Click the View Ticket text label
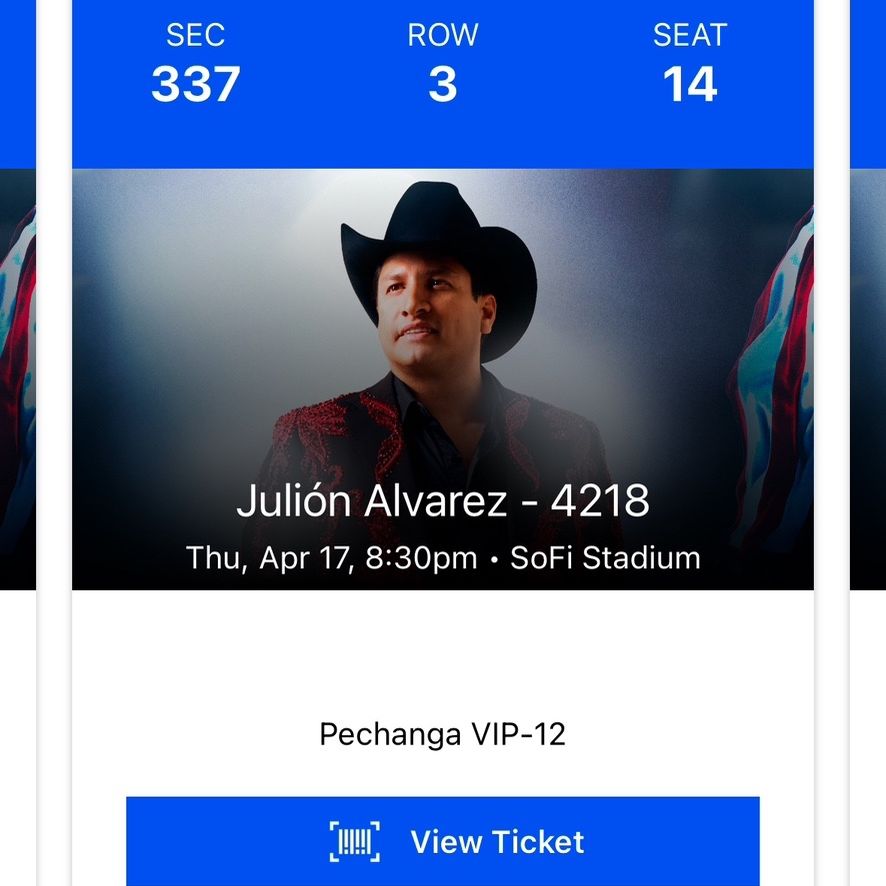The width and height of the screenshot is (886, 886). (497, 842)
